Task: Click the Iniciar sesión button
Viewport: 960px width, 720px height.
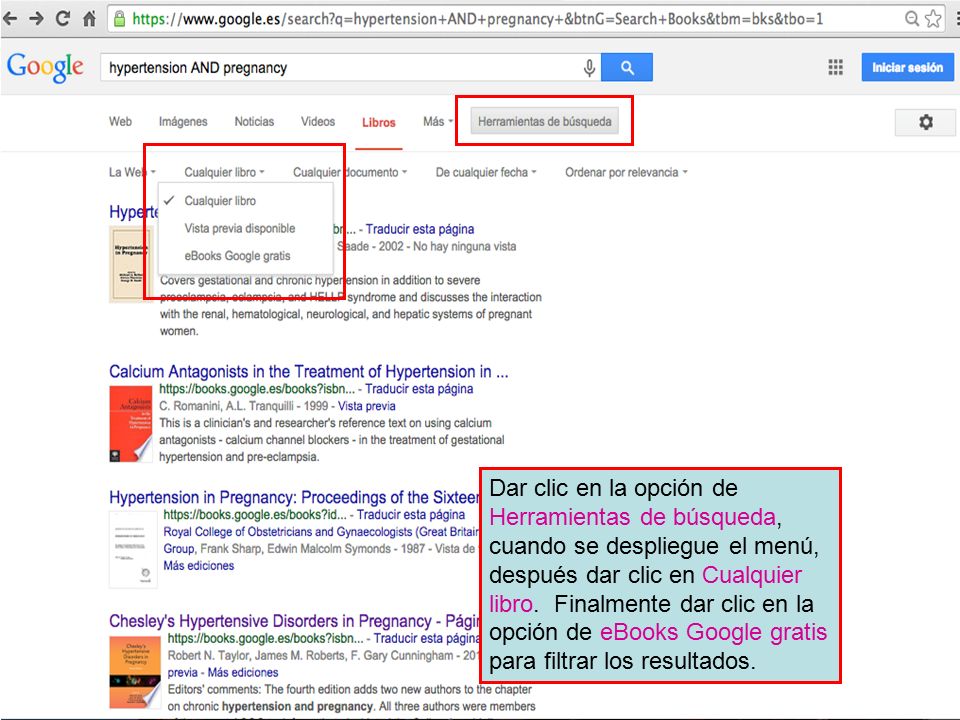Action: click(907, 67)
